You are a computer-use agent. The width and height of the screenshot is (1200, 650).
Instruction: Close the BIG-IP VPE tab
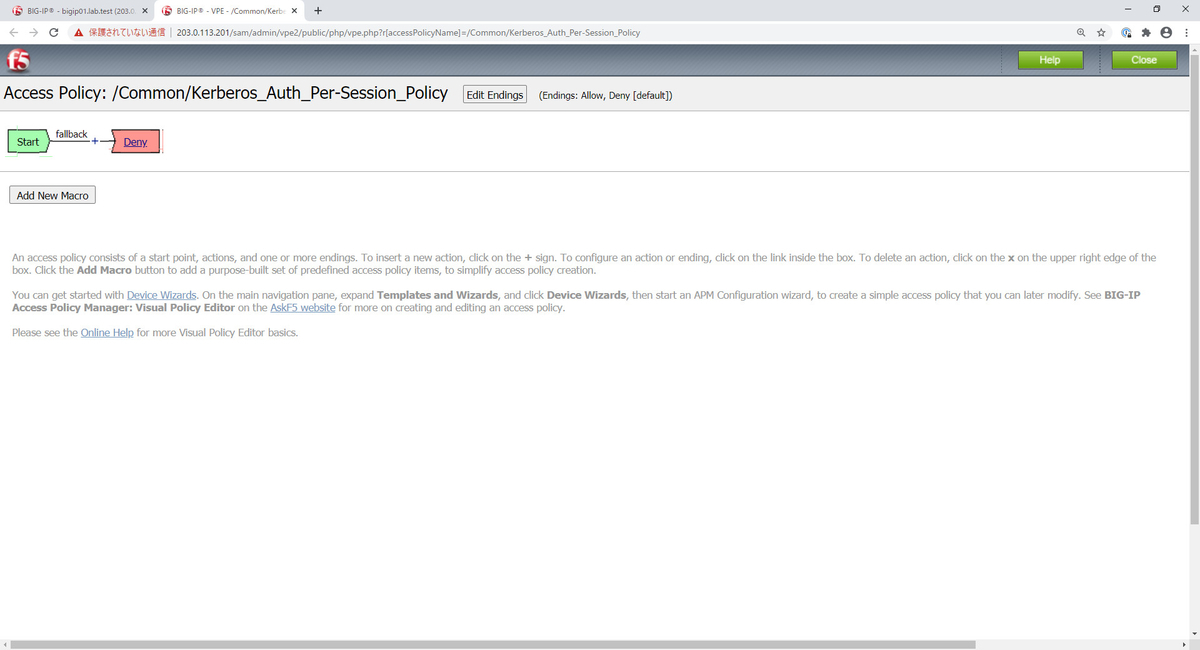pos(294,11)
